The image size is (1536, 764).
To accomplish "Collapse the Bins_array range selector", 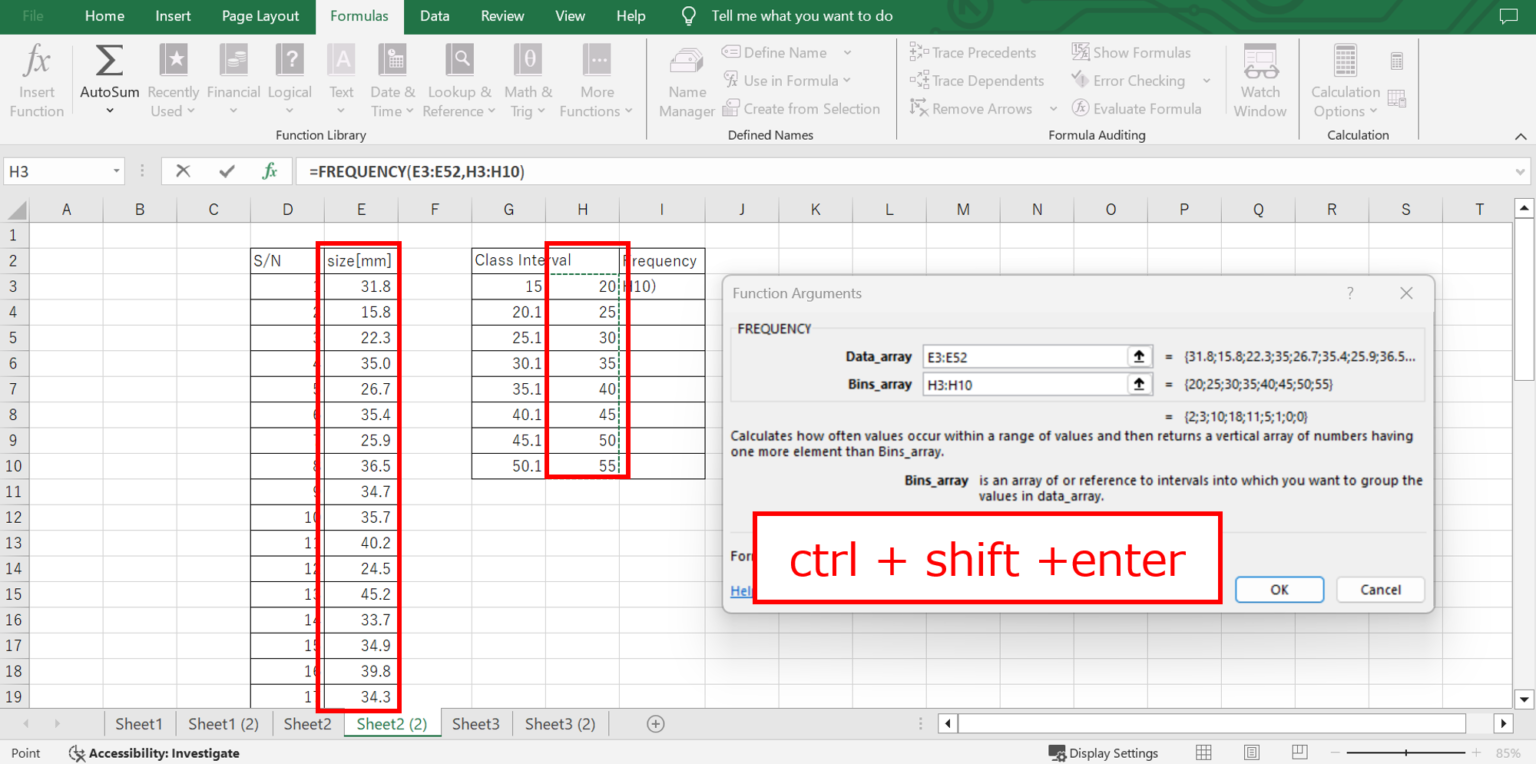I will pos(1138,384).
